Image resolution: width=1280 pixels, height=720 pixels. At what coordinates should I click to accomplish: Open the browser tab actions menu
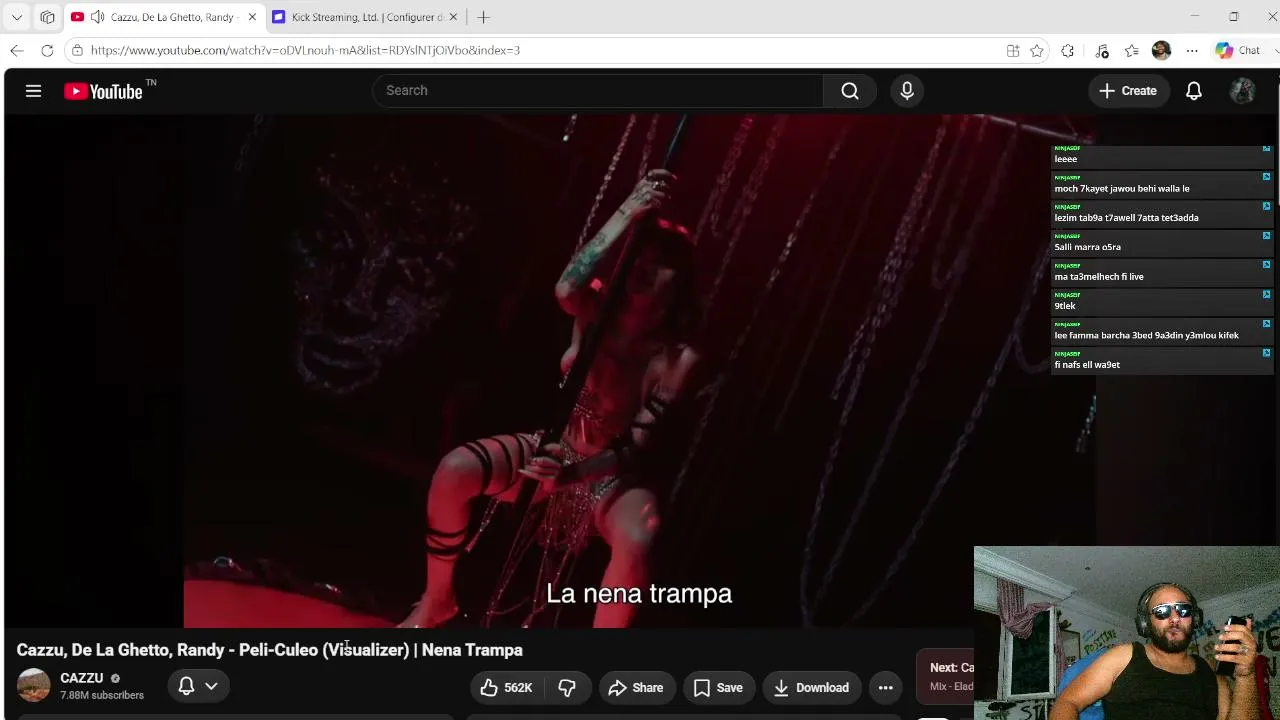coord(17,17)
